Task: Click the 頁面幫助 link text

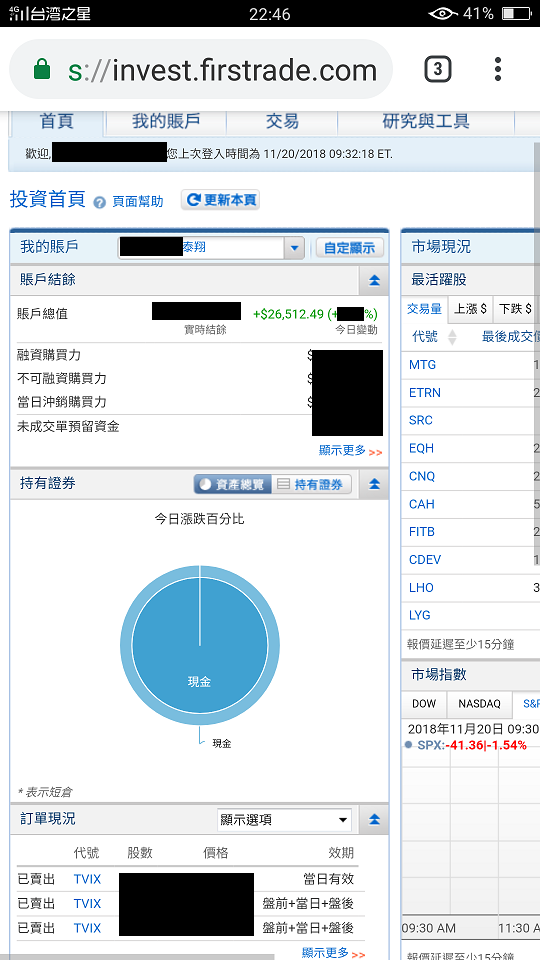Action: tap(138, 202)
